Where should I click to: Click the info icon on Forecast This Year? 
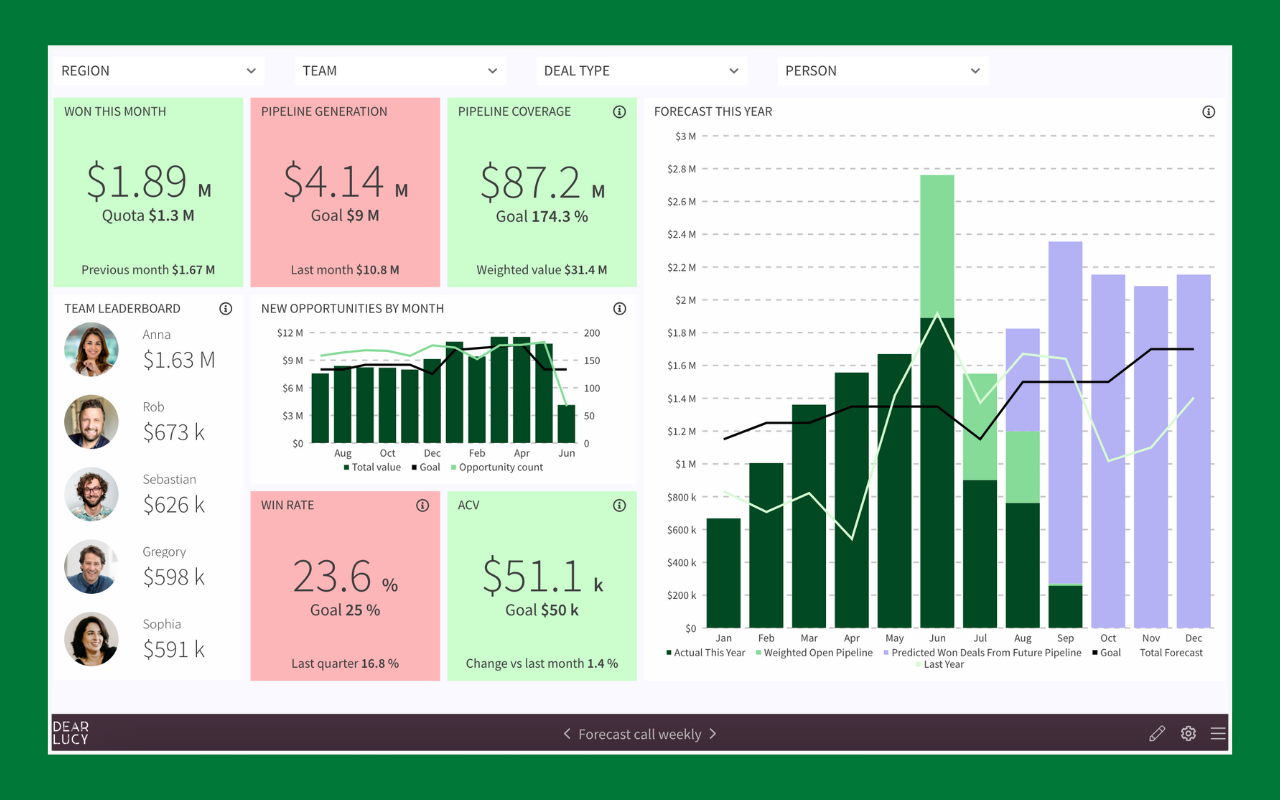[x=1208, y=112]
